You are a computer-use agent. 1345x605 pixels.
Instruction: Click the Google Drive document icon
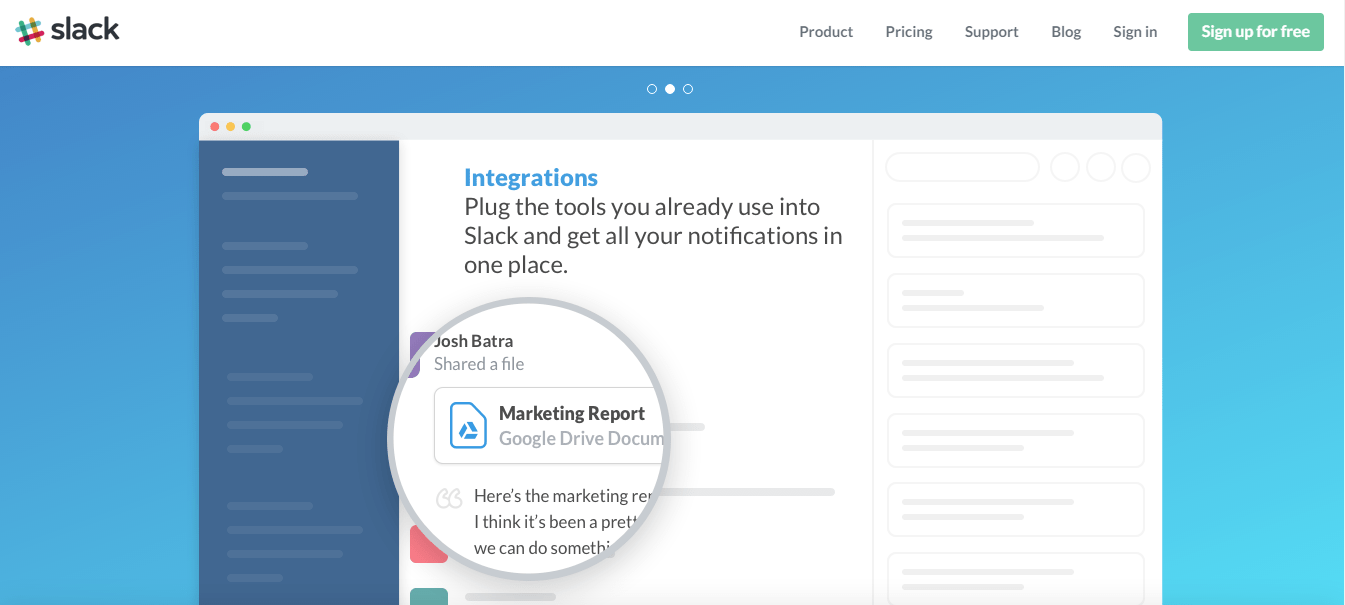467,425
